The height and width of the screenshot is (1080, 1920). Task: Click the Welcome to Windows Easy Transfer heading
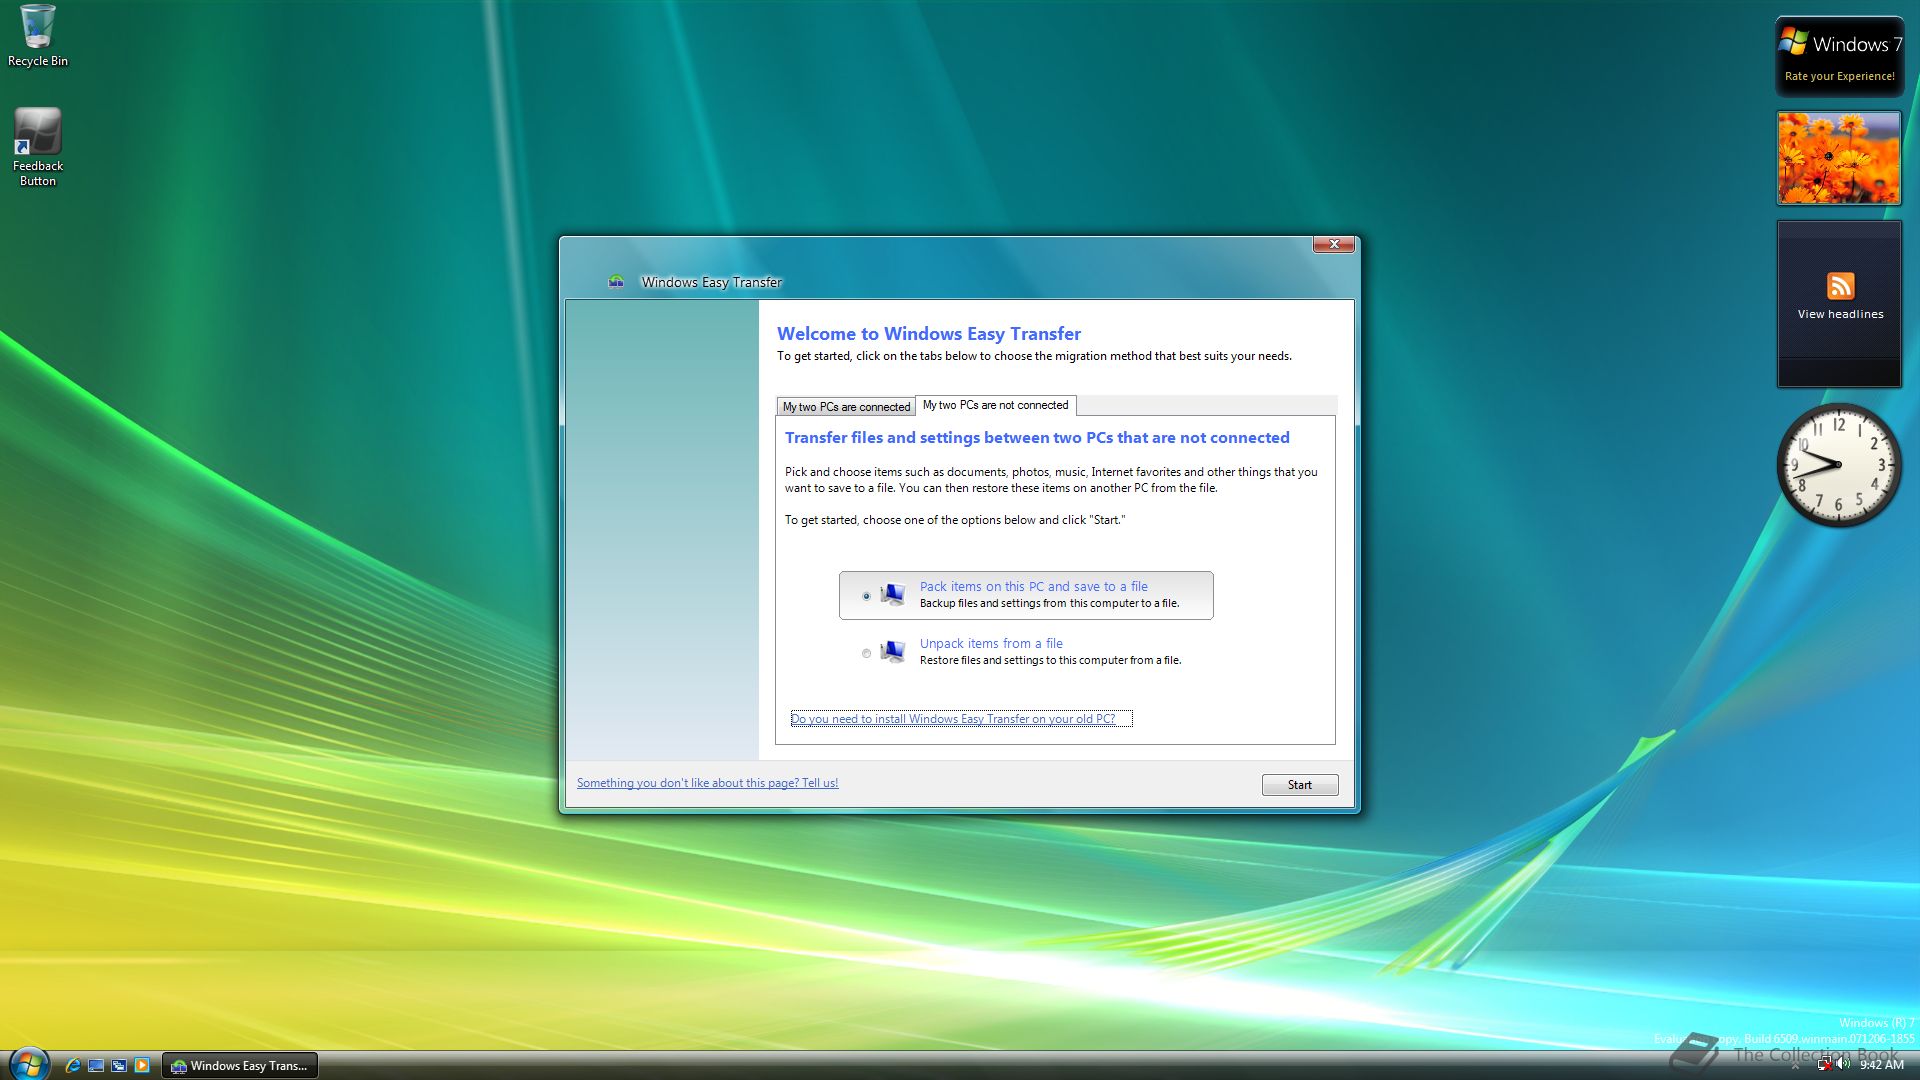pyautogui.click(x=929, y=334)
